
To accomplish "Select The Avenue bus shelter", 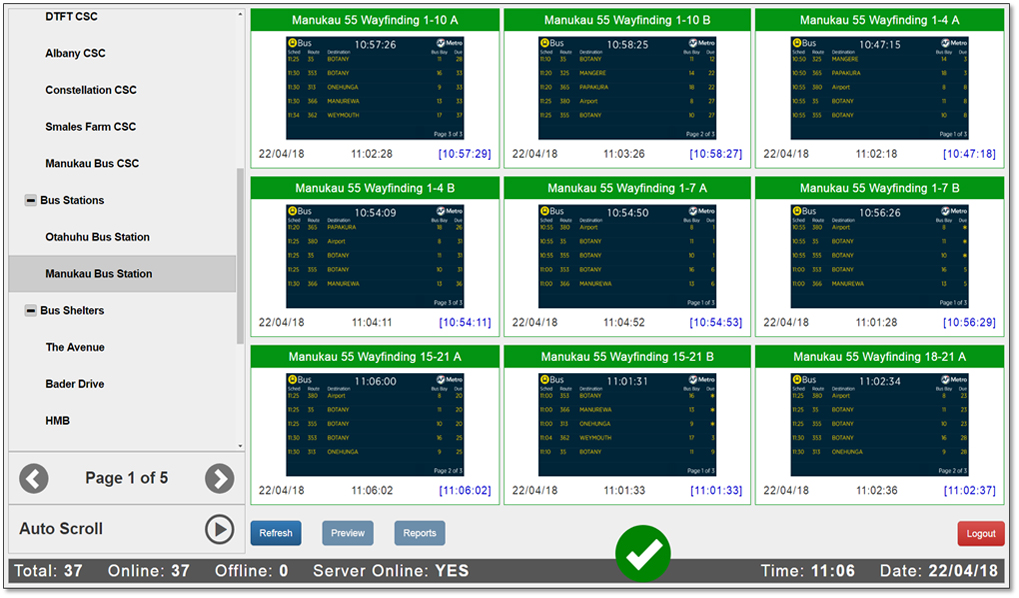I will click(75, 348).
